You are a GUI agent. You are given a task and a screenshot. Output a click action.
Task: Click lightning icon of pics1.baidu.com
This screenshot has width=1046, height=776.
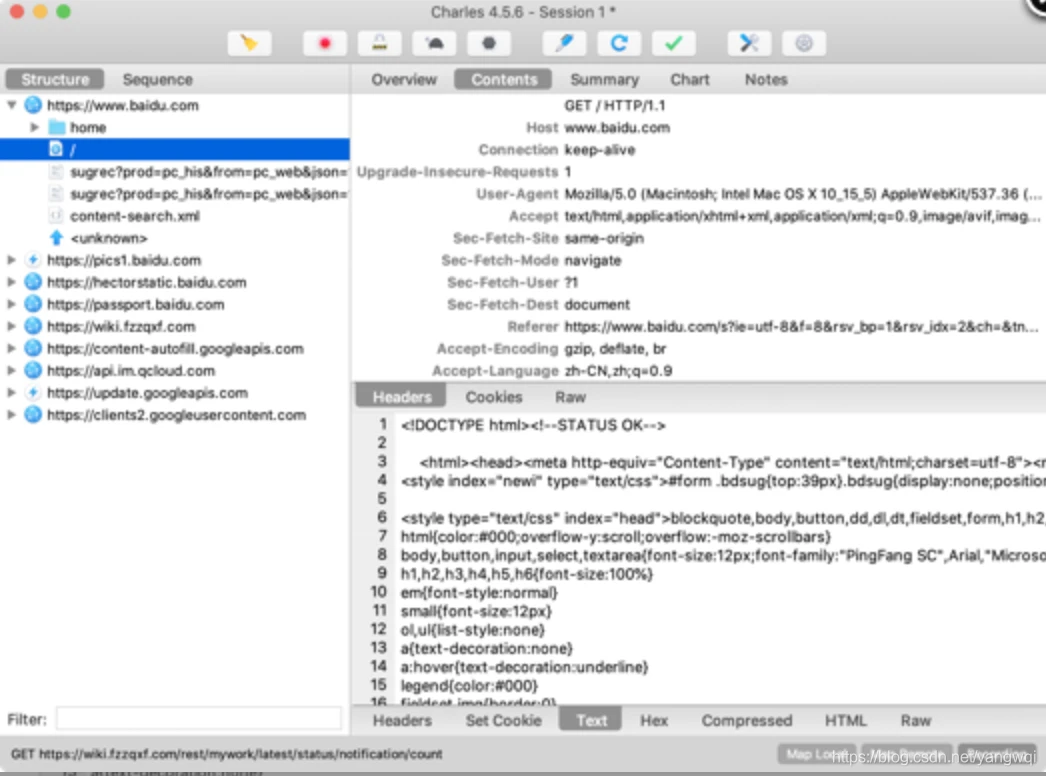click(x=33, y=260)
